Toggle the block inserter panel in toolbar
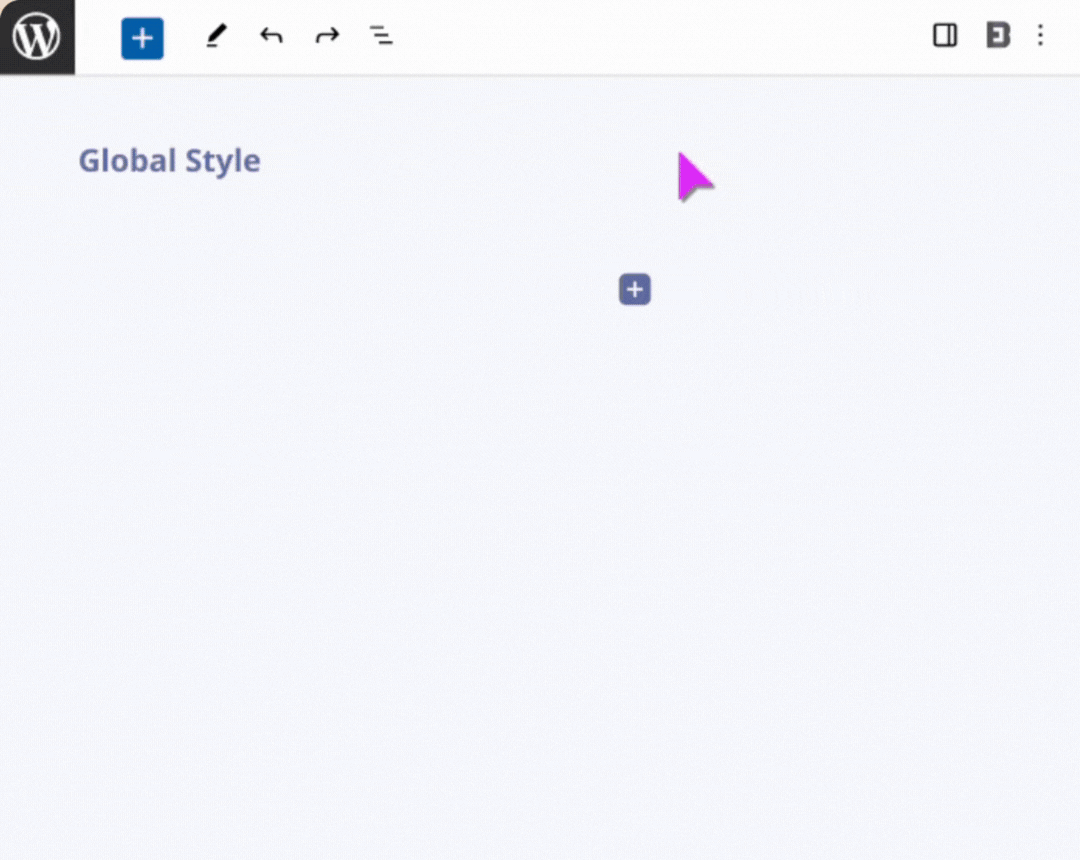The width and height of the screenshot is (1080, 860). 142,38
